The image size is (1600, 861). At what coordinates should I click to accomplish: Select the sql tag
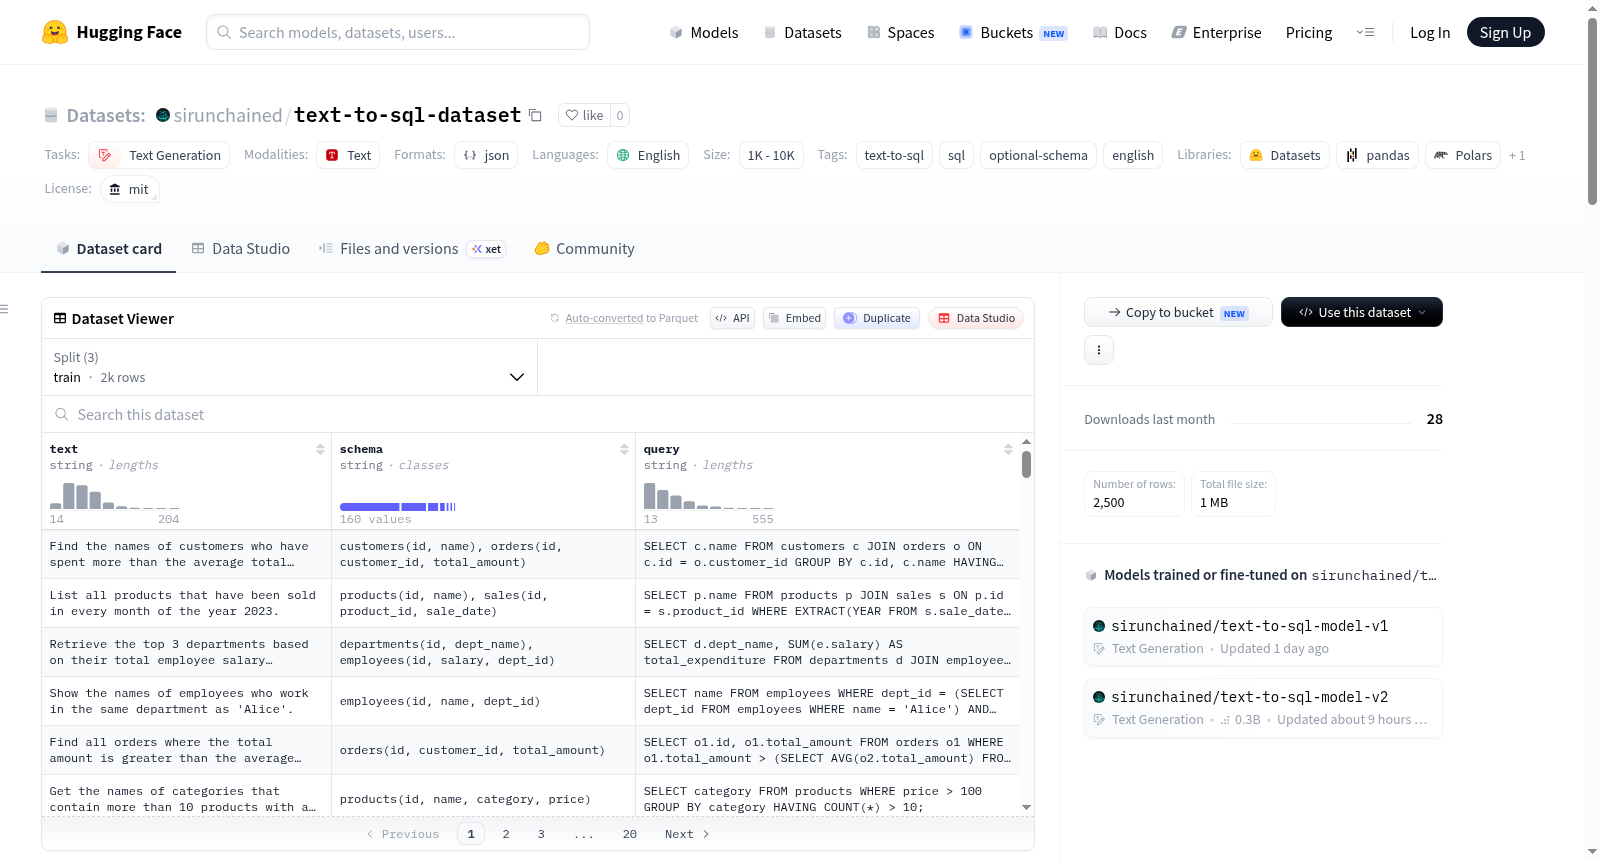956,155
